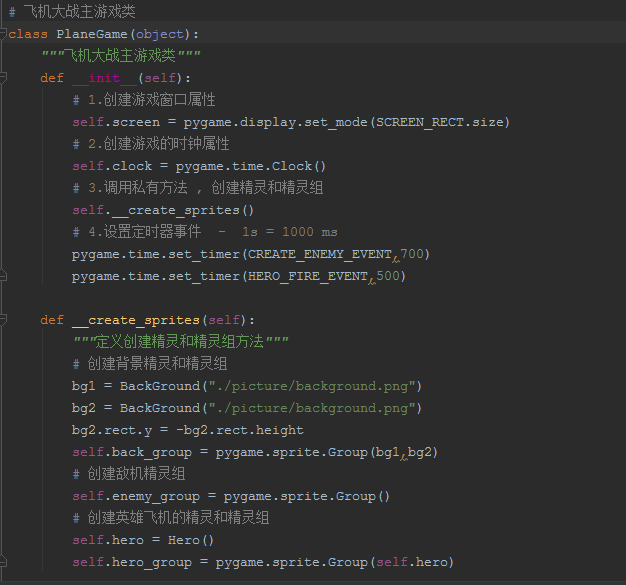
Task: Click the background.png string on bg1 line
Action: [312, 386]
